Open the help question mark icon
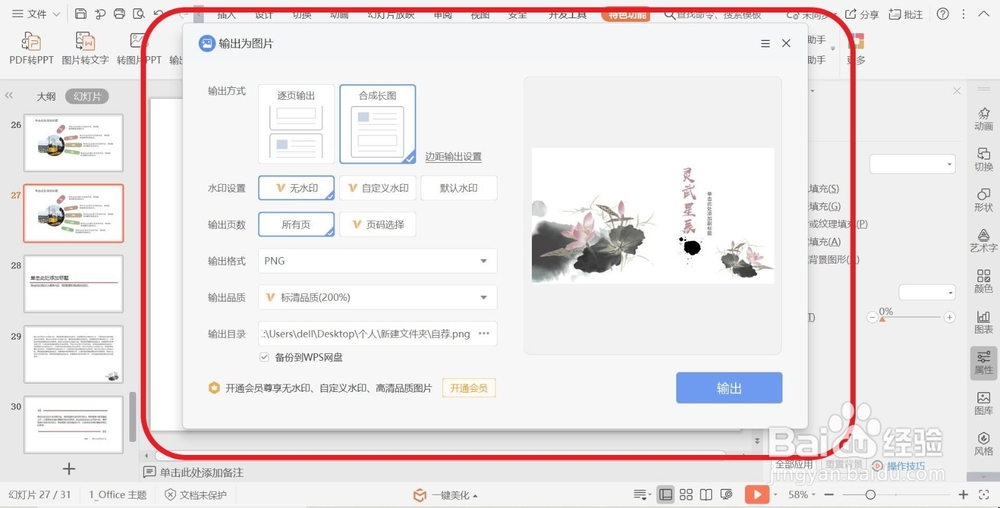 tap(943, 14)
